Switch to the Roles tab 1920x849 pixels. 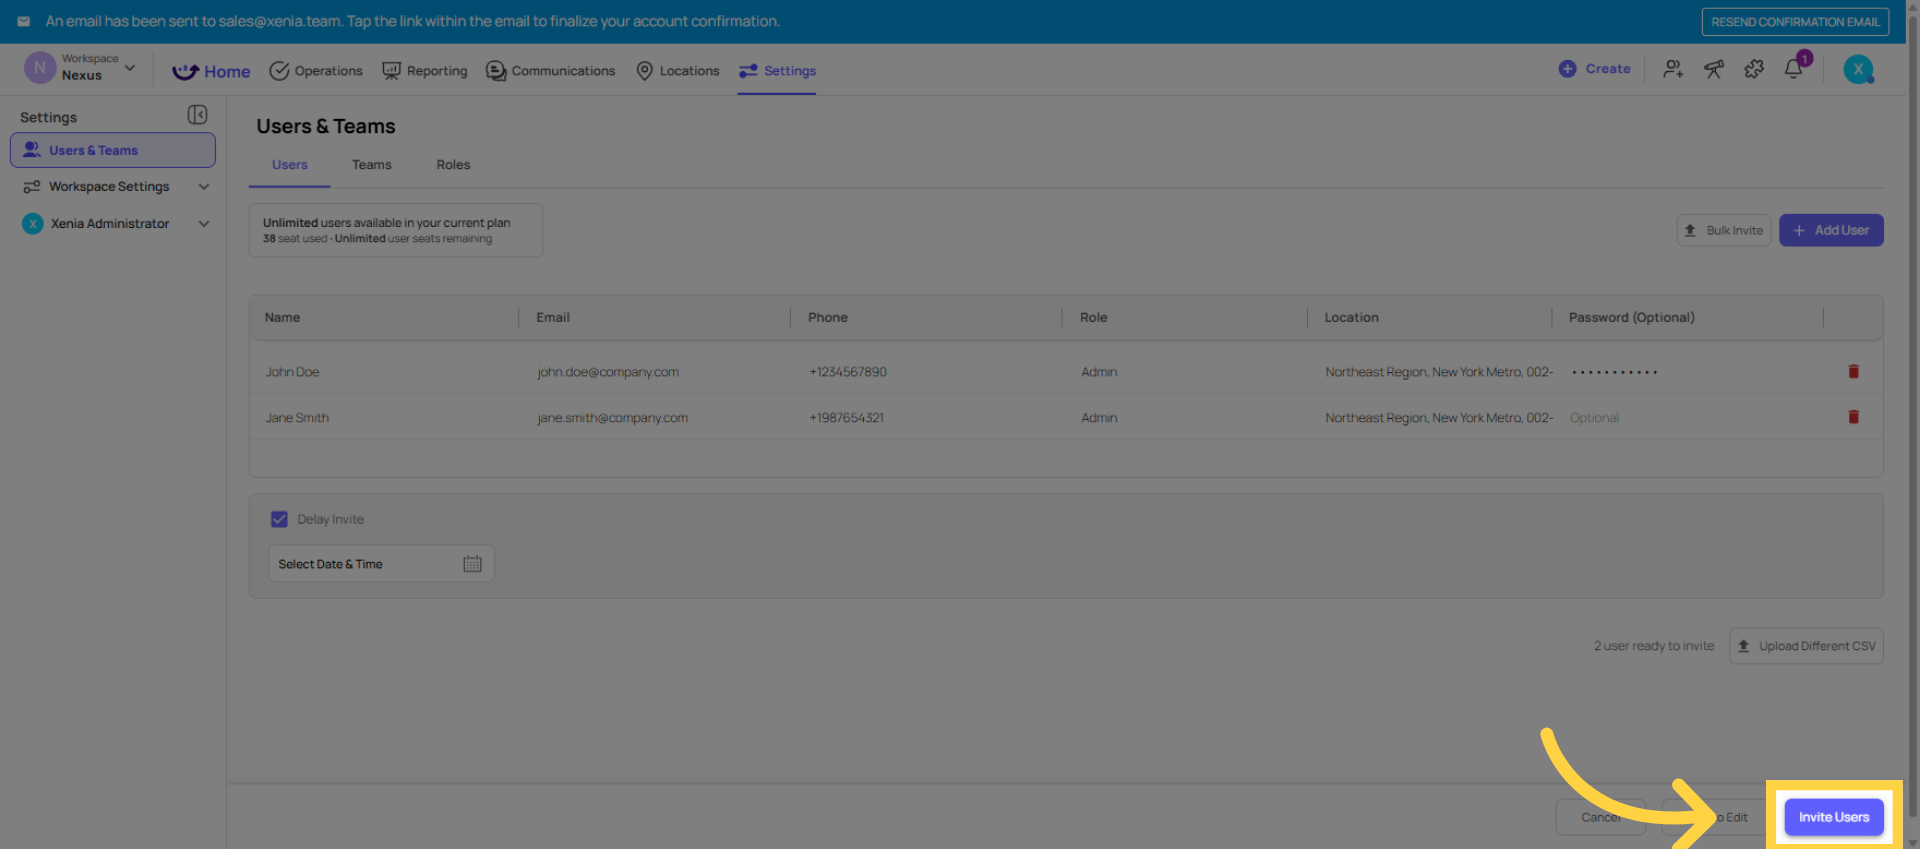(453, 165)
